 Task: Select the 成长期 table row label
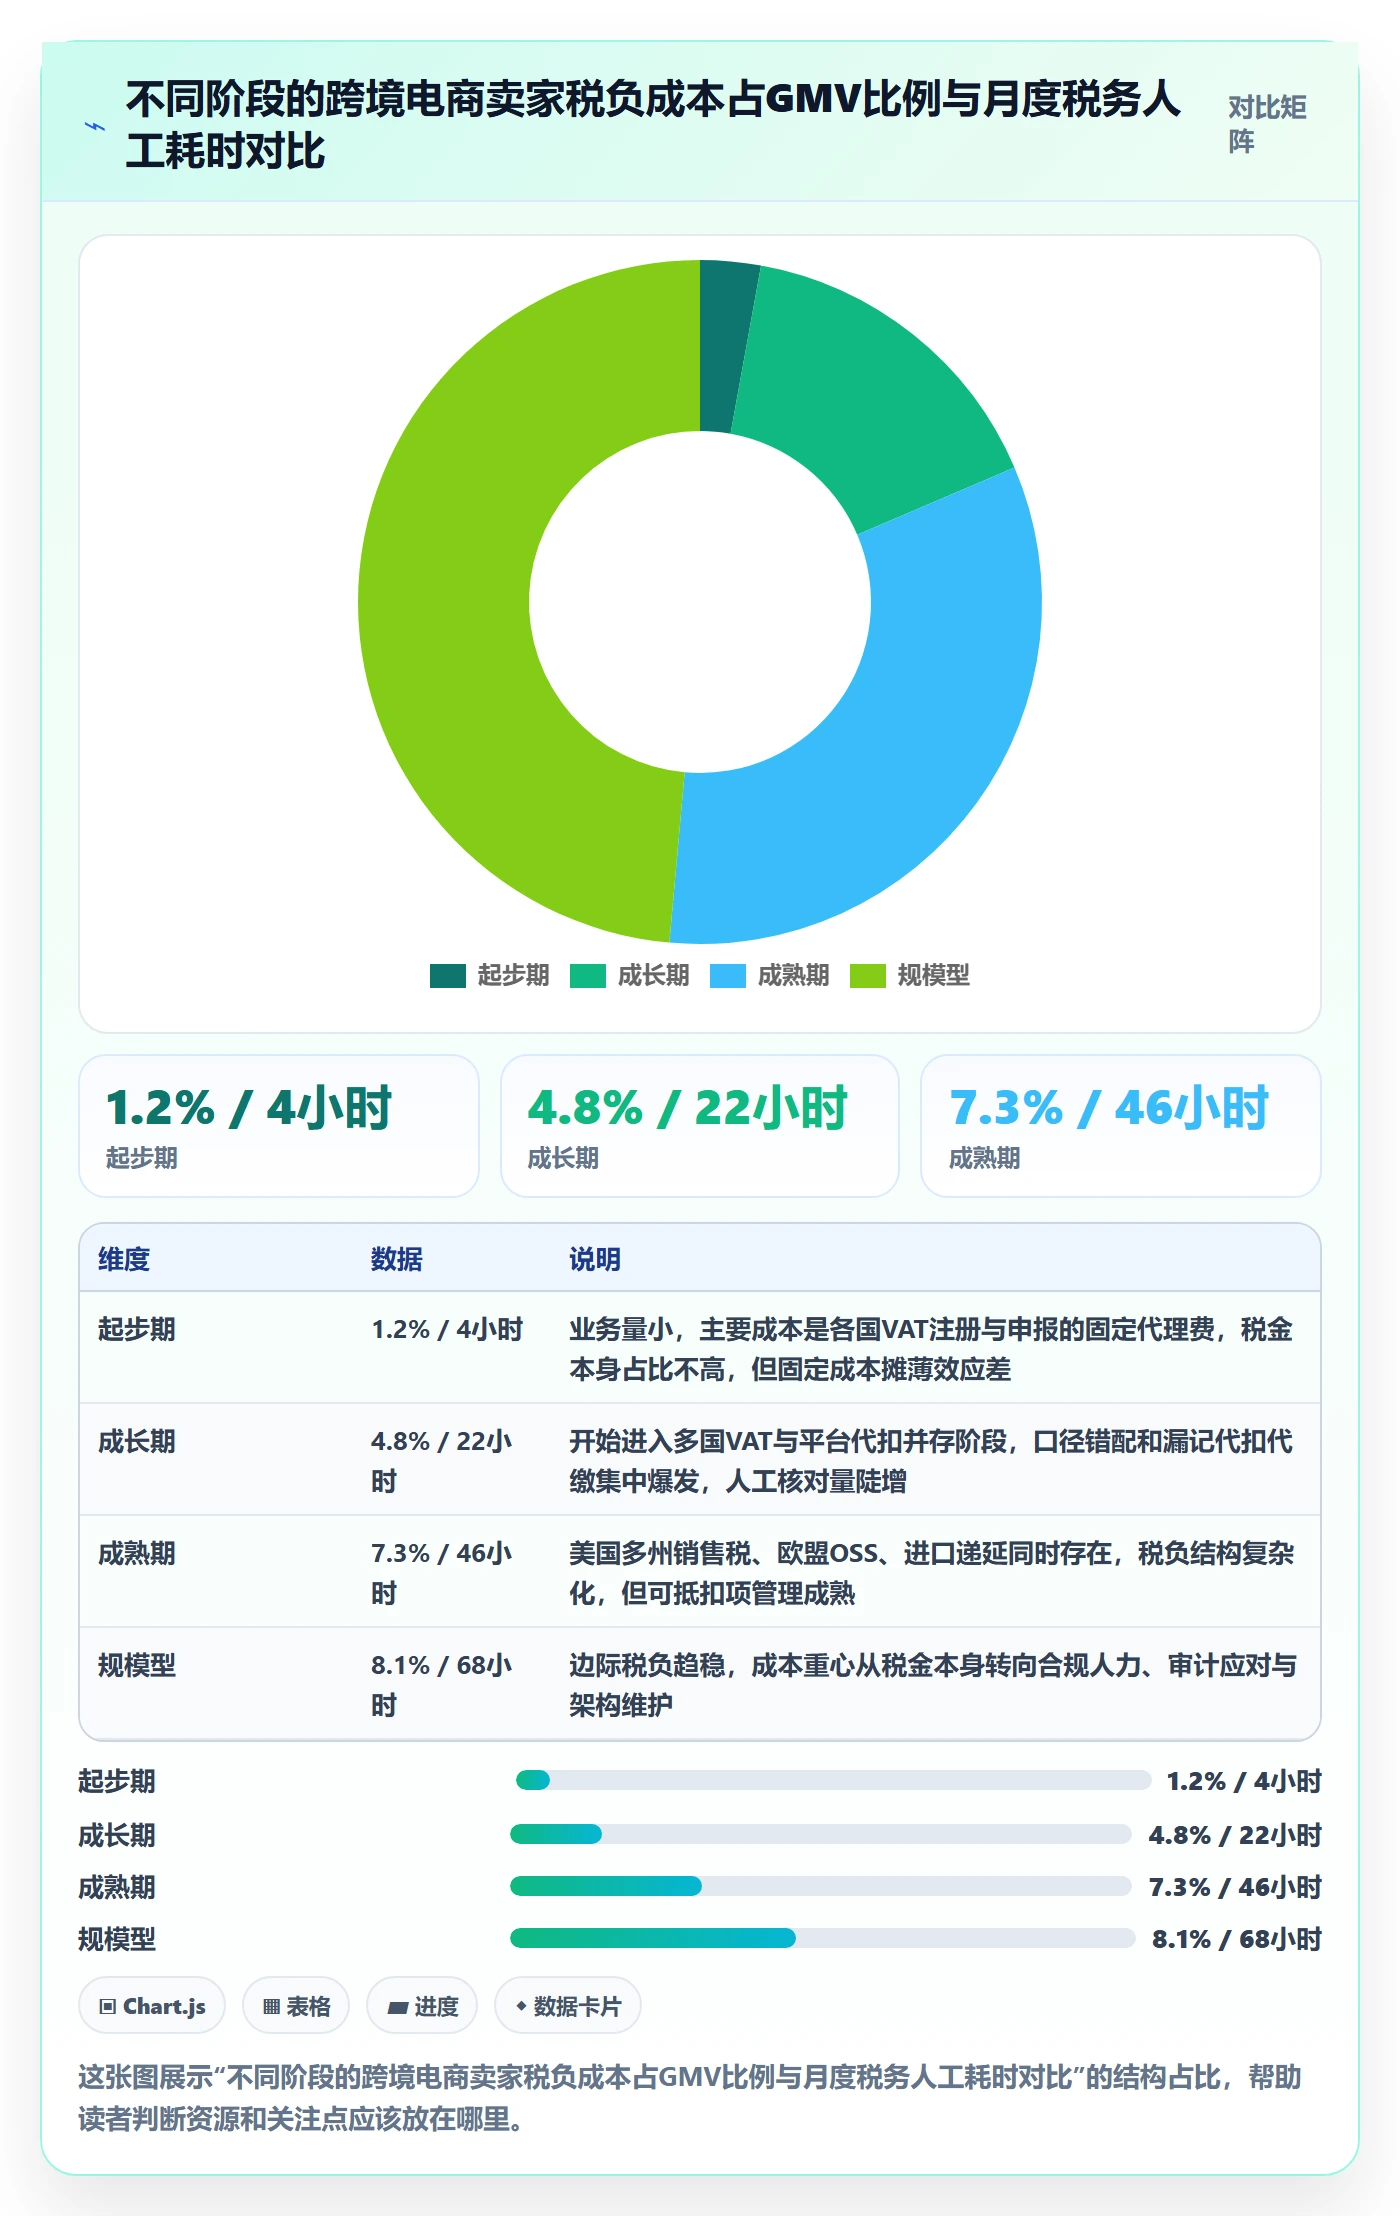tap(137, 1441)
